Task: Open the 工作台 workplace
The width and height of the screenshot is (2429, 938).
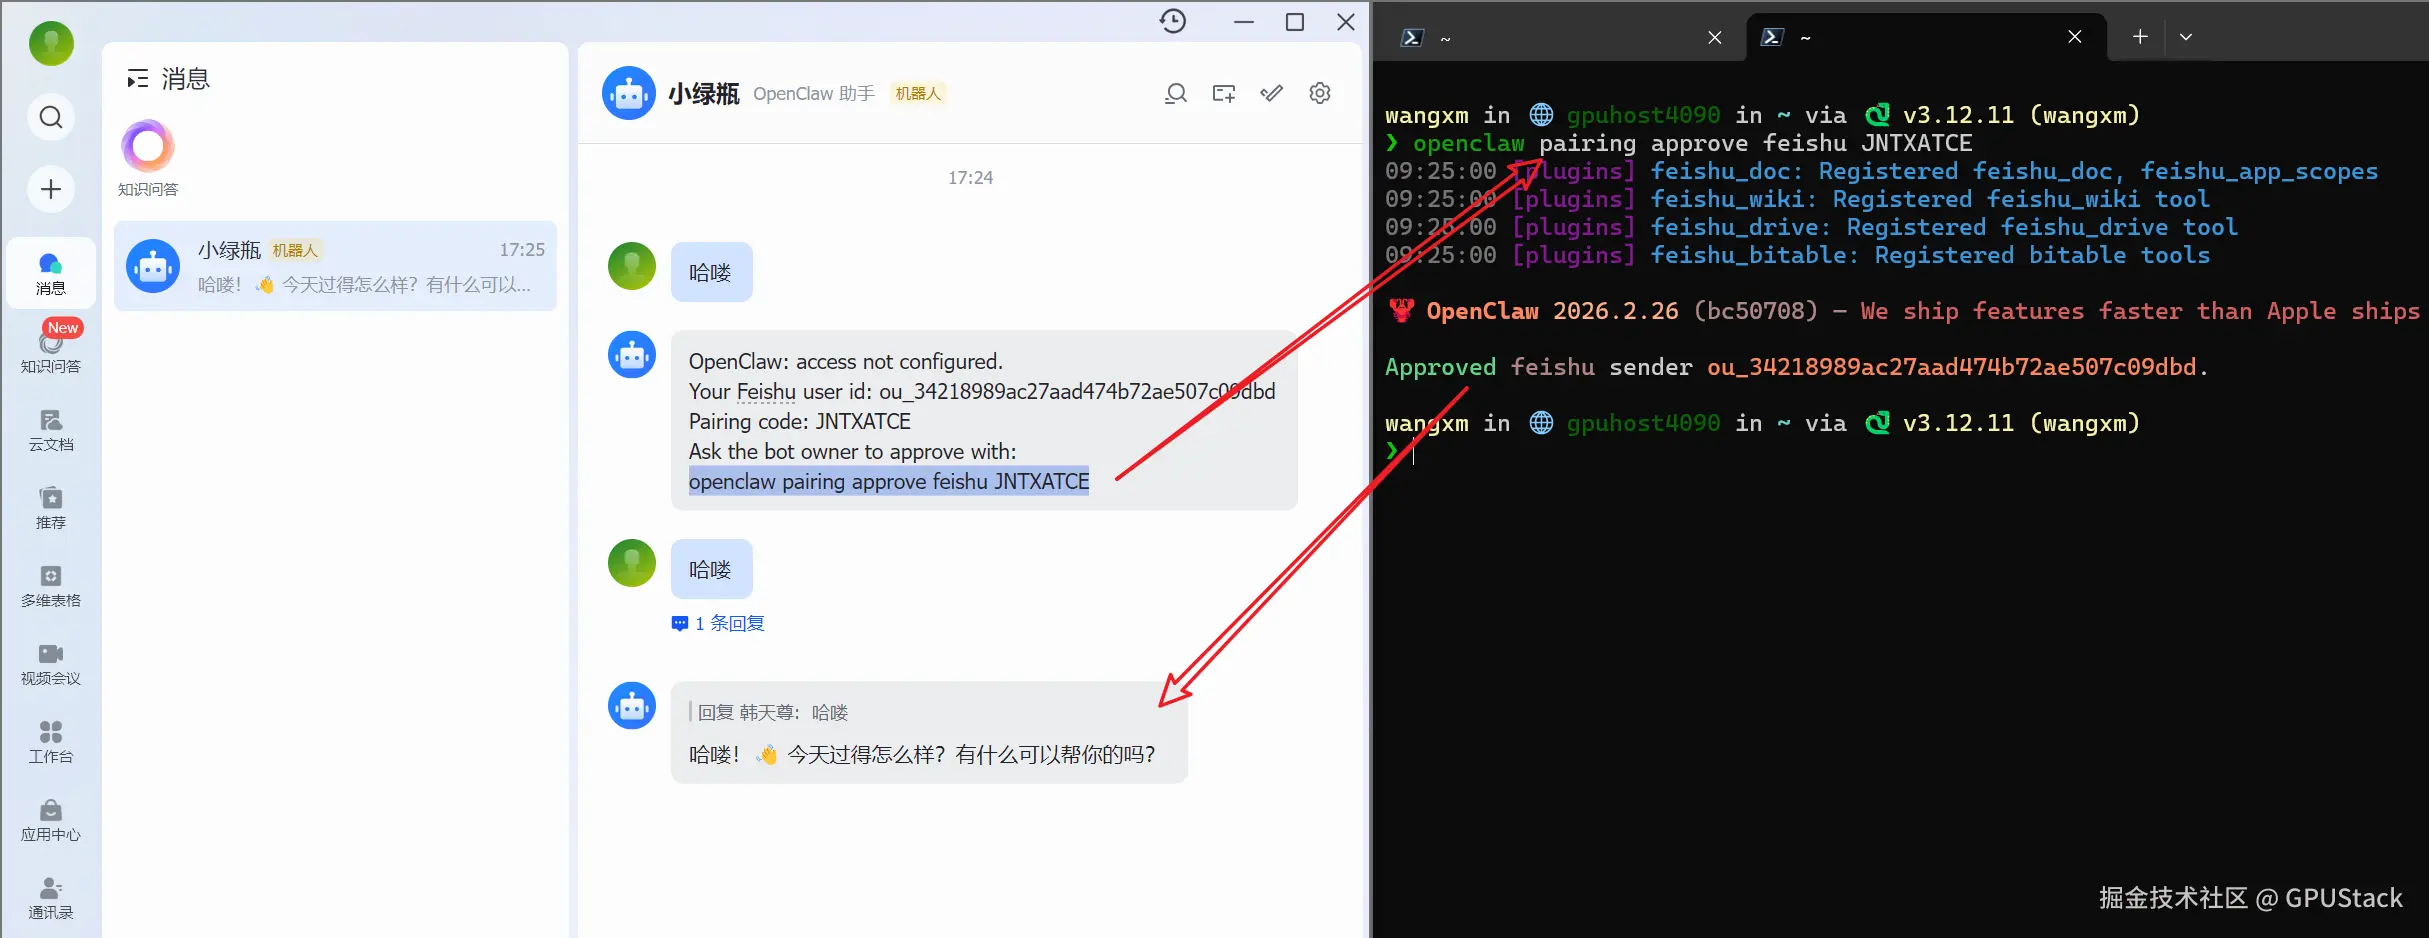Action: 51,742
